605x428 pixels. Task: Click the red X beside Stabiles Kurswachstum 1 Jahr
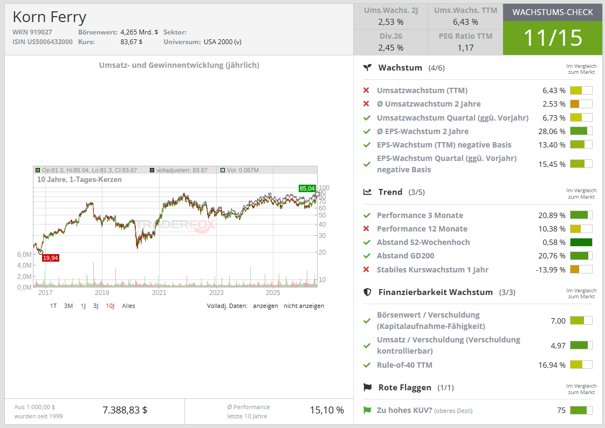point(366,269)
